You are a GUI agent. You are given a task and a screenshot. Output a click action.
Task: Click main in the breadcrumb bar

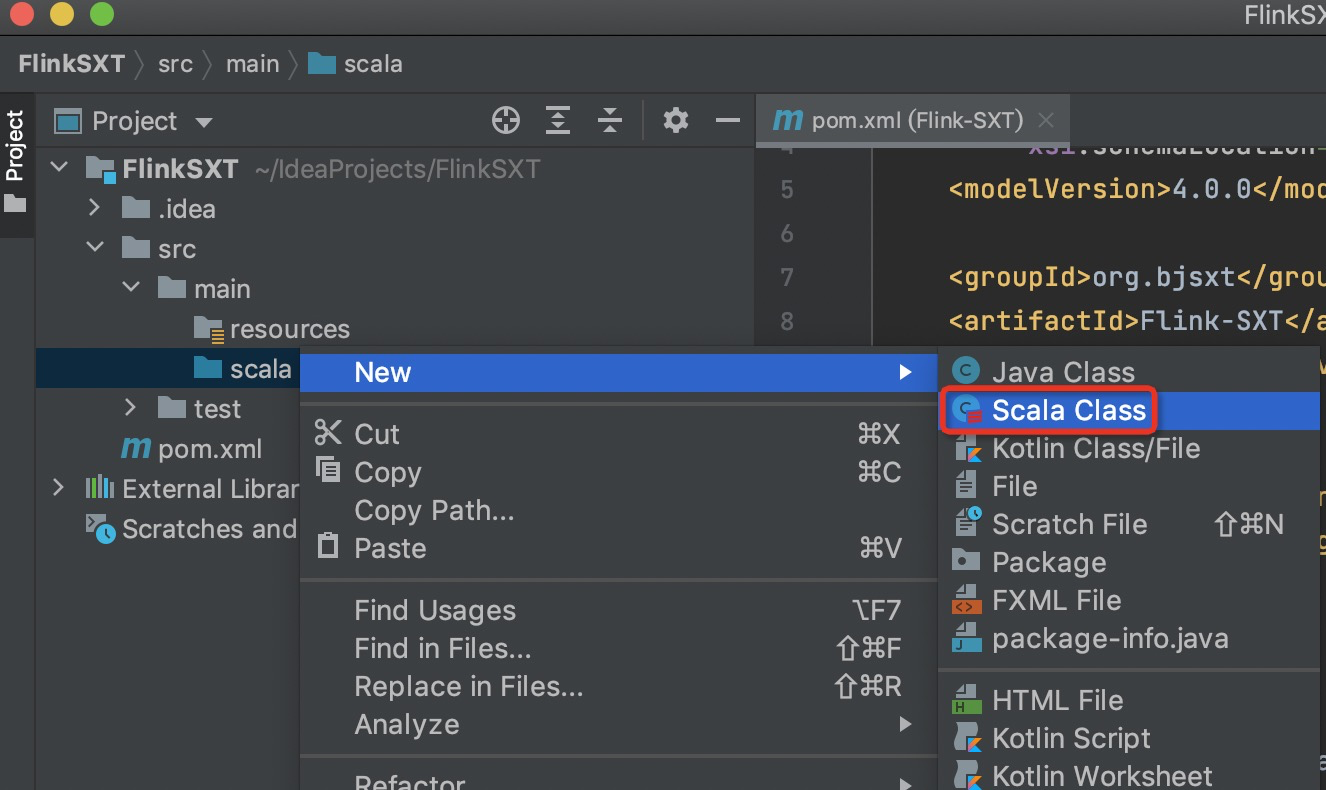[252, 64]
